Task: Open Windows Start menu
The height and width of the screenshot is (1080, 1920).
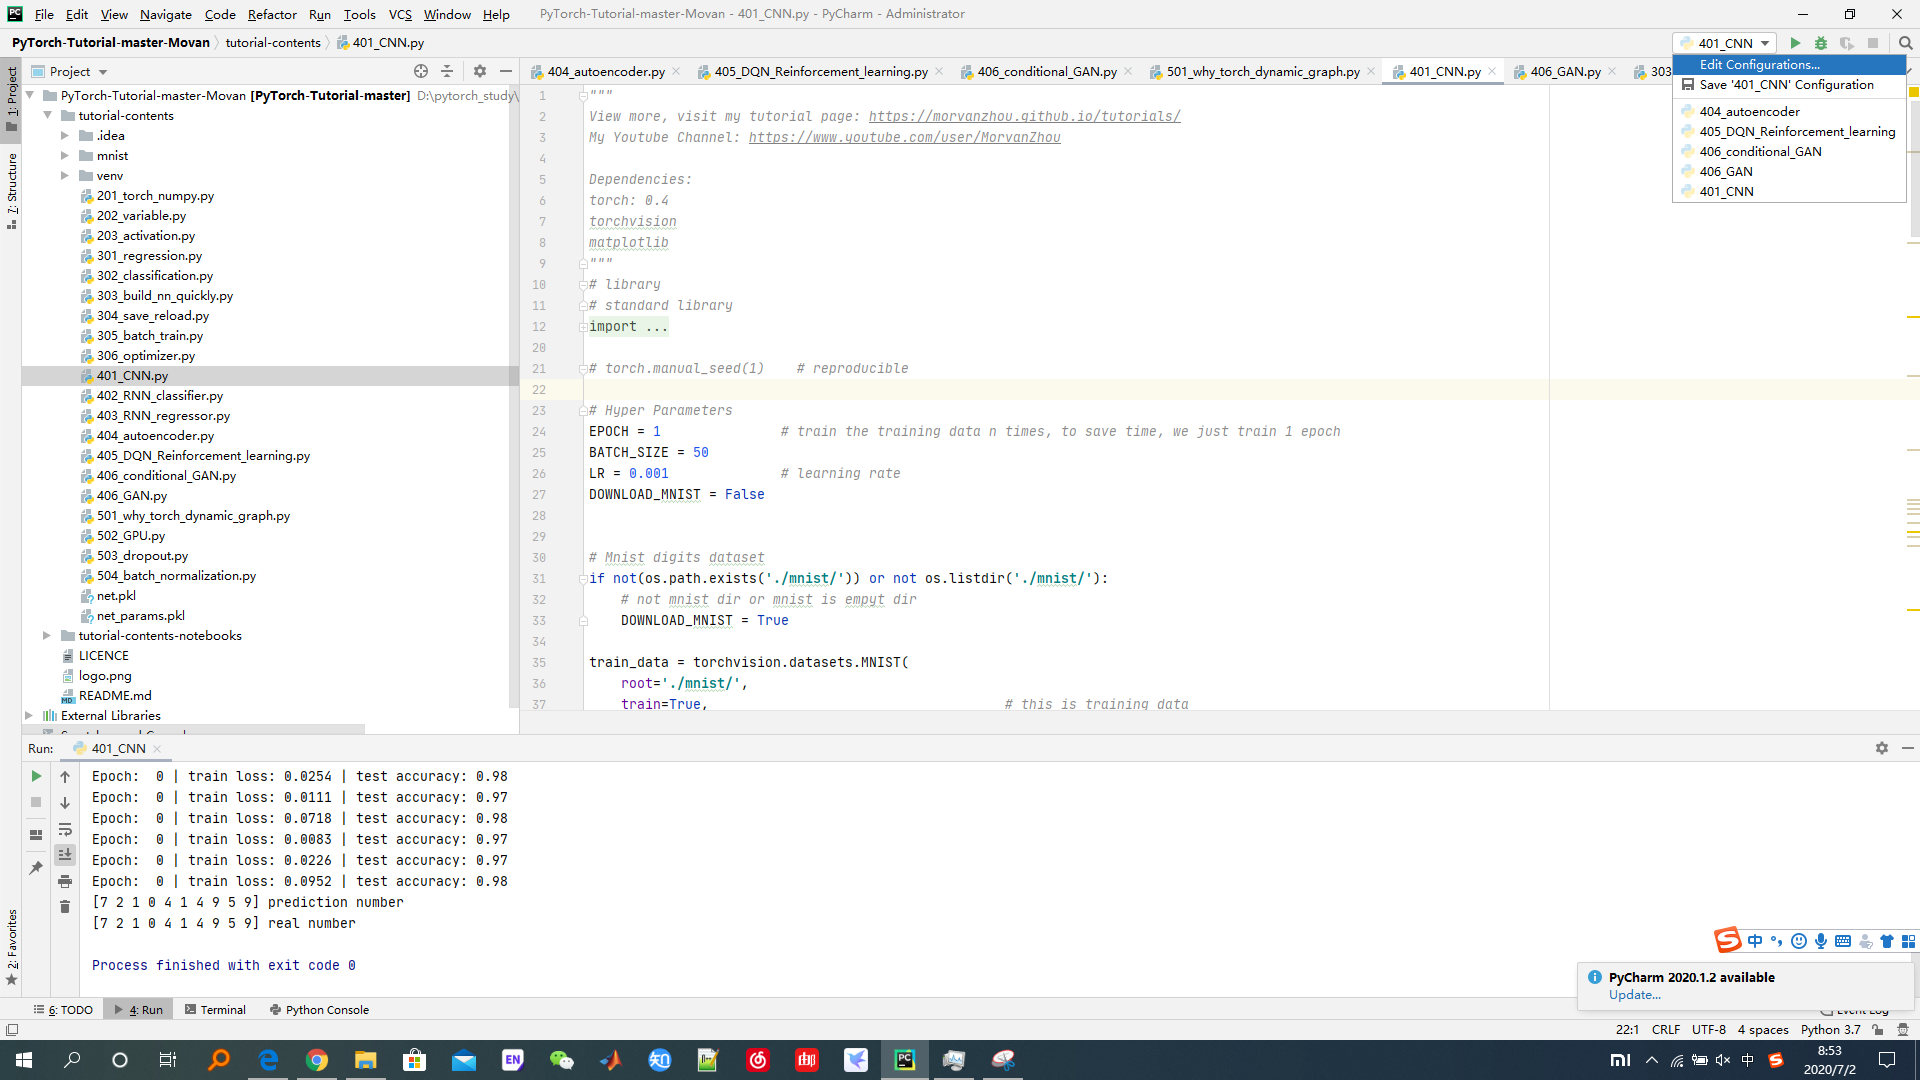Action: pyautogui.click(x=24, y=1060)
